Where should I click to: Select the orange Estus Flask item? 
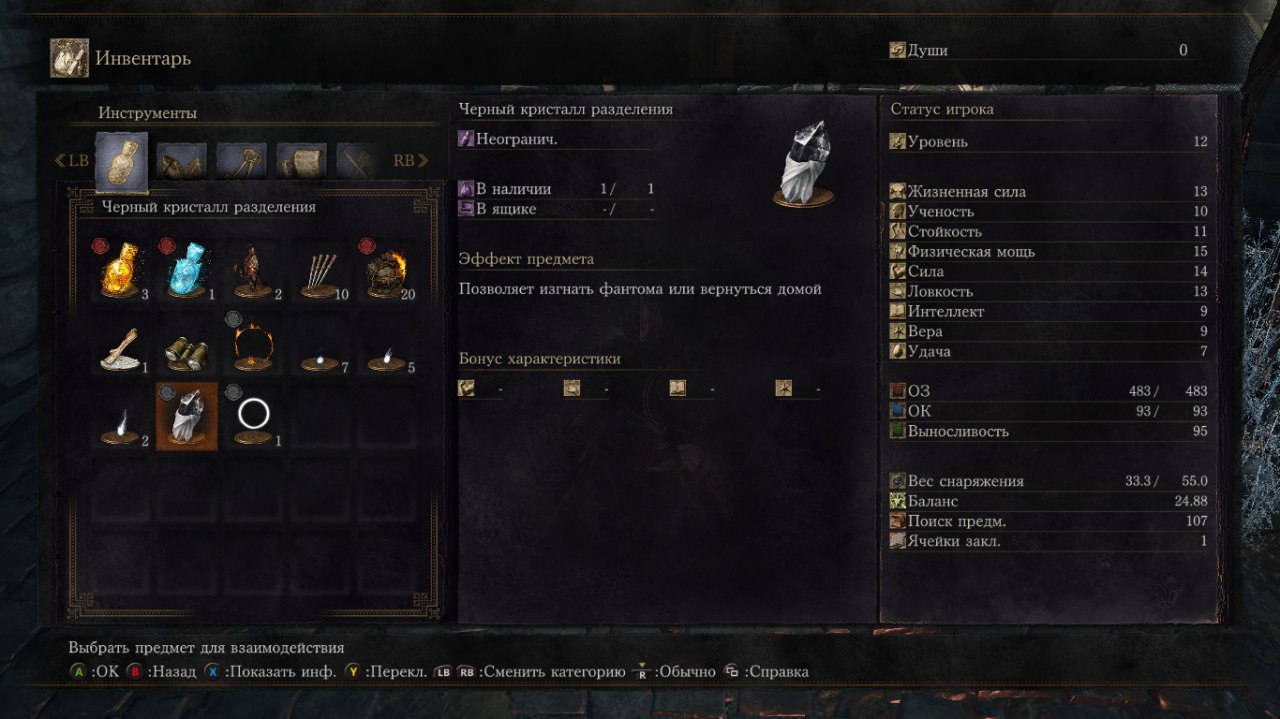123,269
